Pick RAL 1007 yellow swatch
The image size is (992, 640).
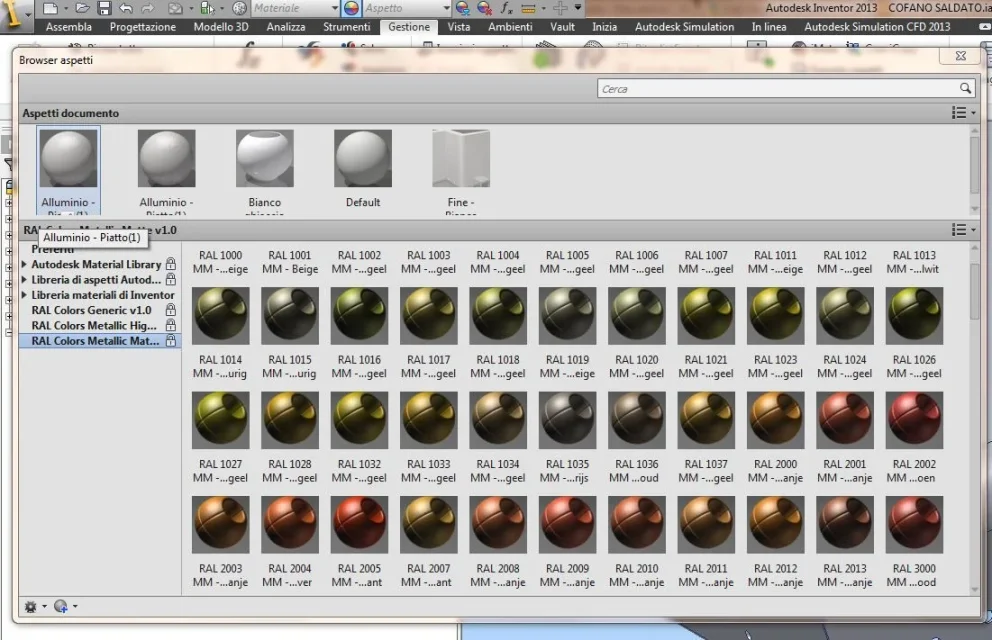(x=706, y=316)
